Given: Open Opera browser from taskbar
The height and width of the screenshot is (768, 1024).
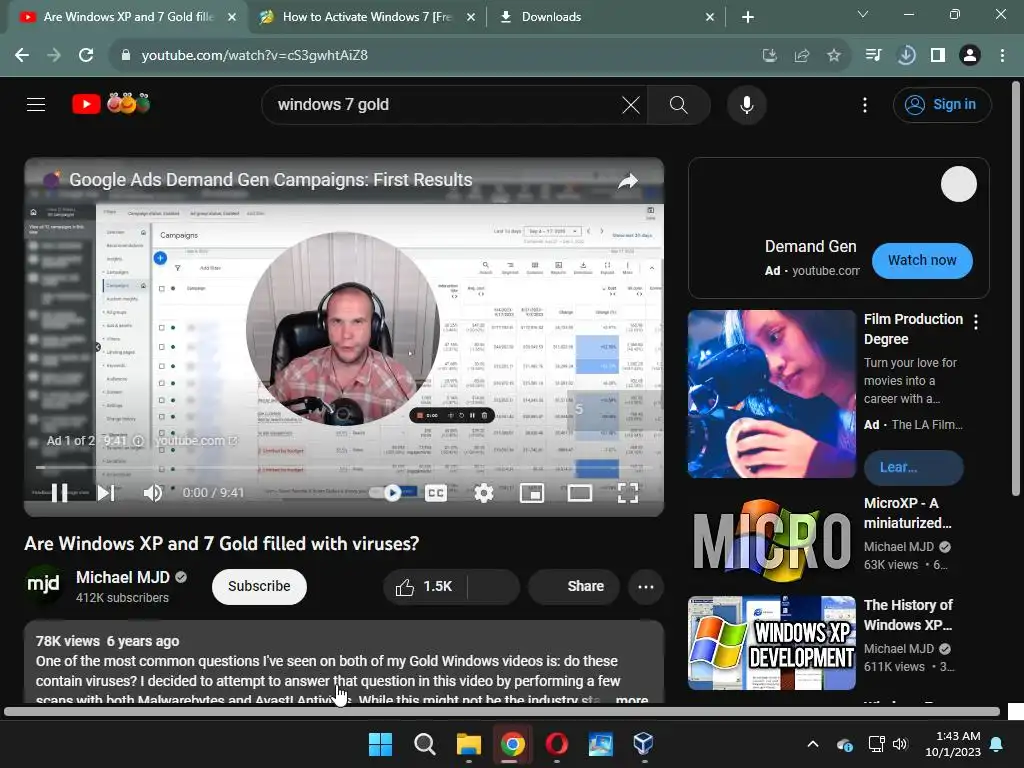Looking at the screenshot, I should pos(556,744).
